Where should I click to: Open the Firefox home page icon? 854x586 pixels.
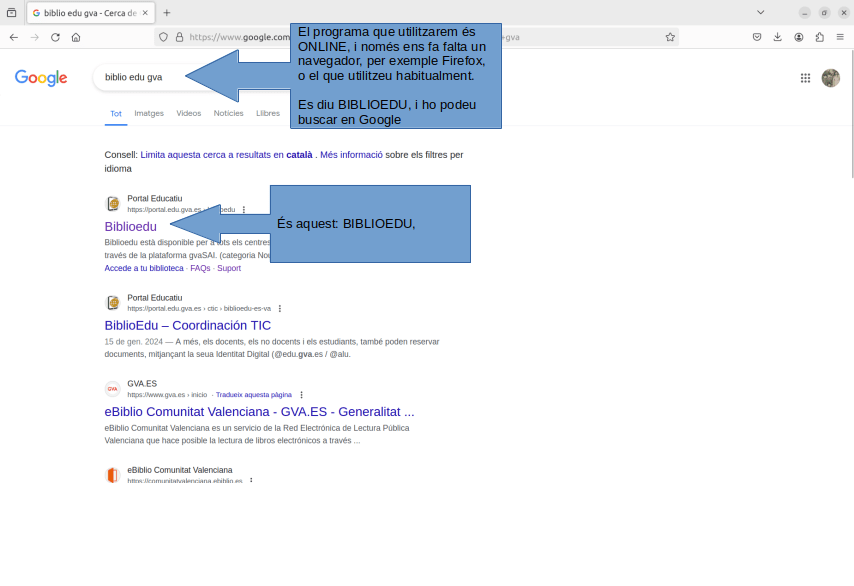coord(76,37)
